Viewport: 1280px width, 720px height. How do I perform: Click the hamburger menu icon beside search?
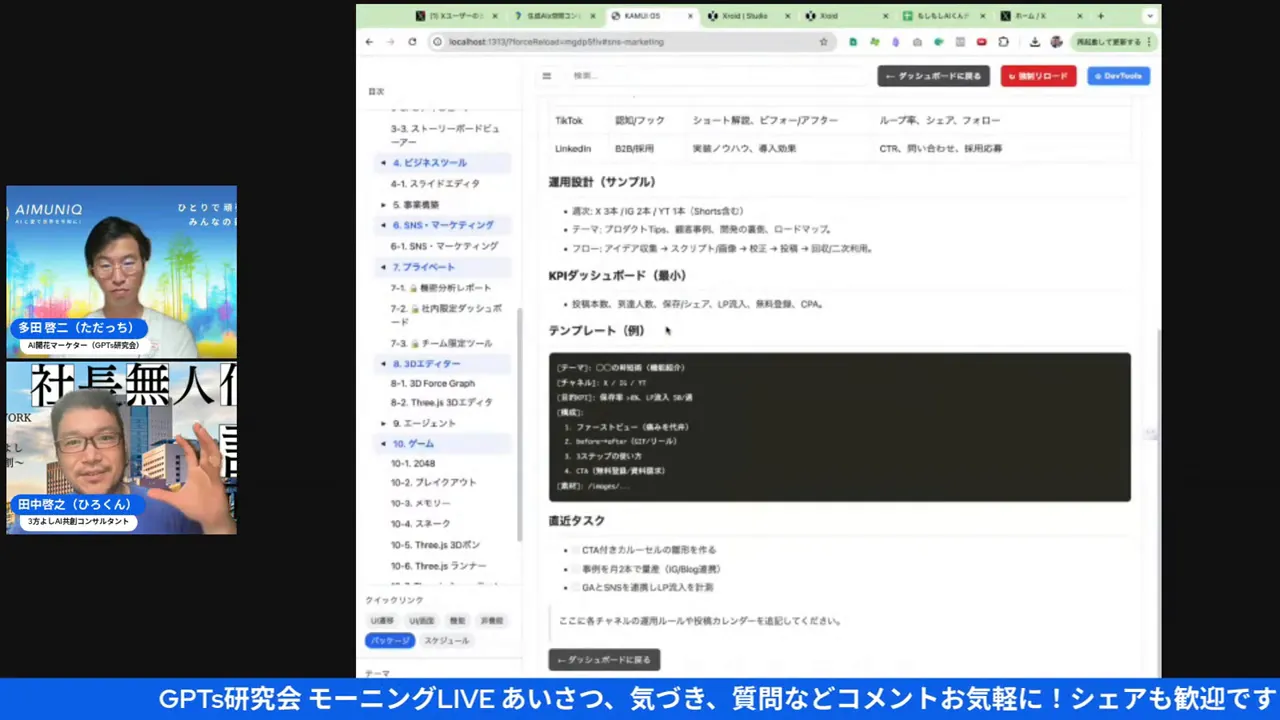546,76
